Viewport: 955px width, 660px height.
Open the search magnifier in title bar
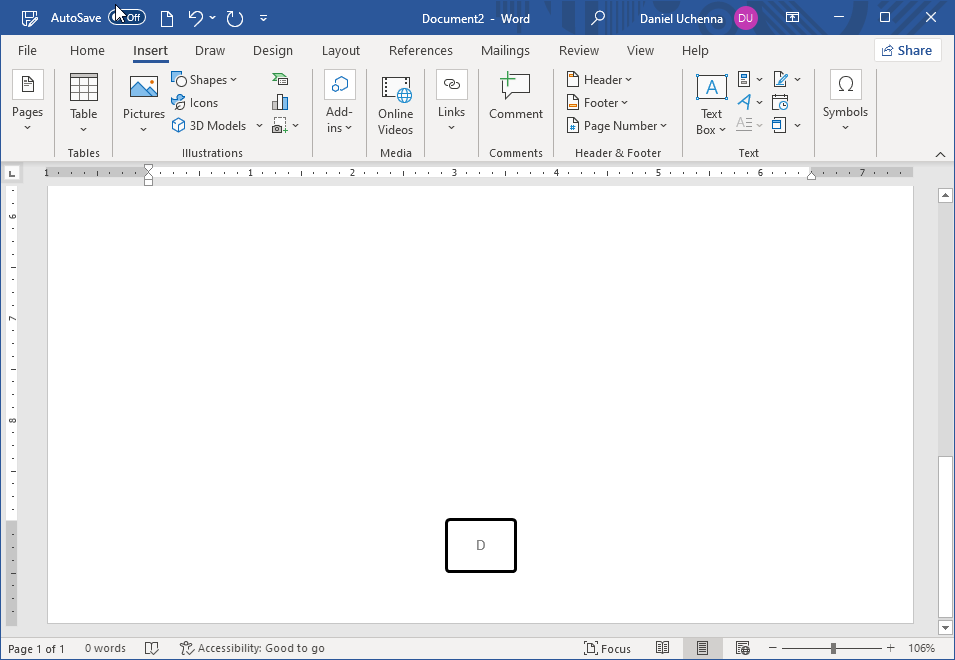coord(598,18)
